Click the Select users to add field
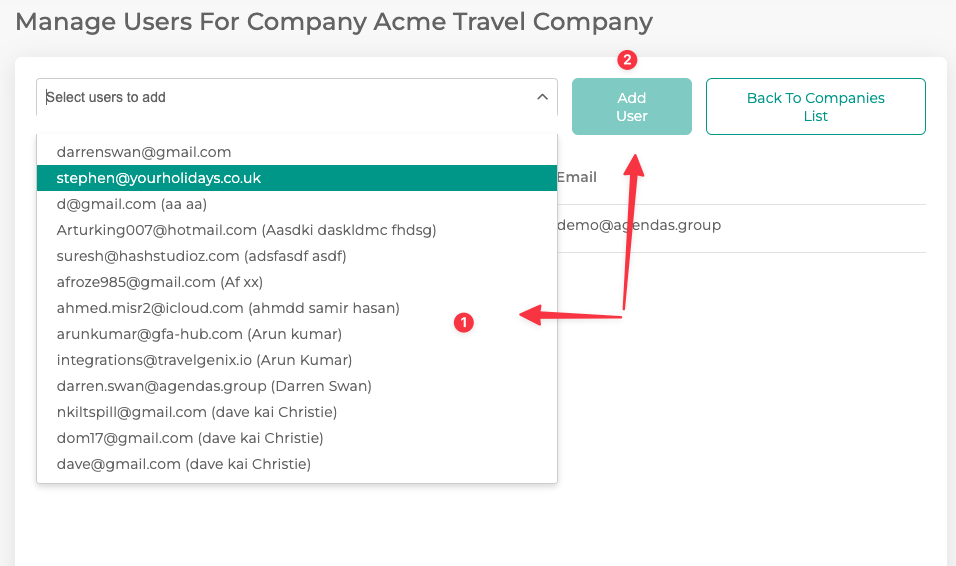The image size is (956, 566). (x=280, y=97)
